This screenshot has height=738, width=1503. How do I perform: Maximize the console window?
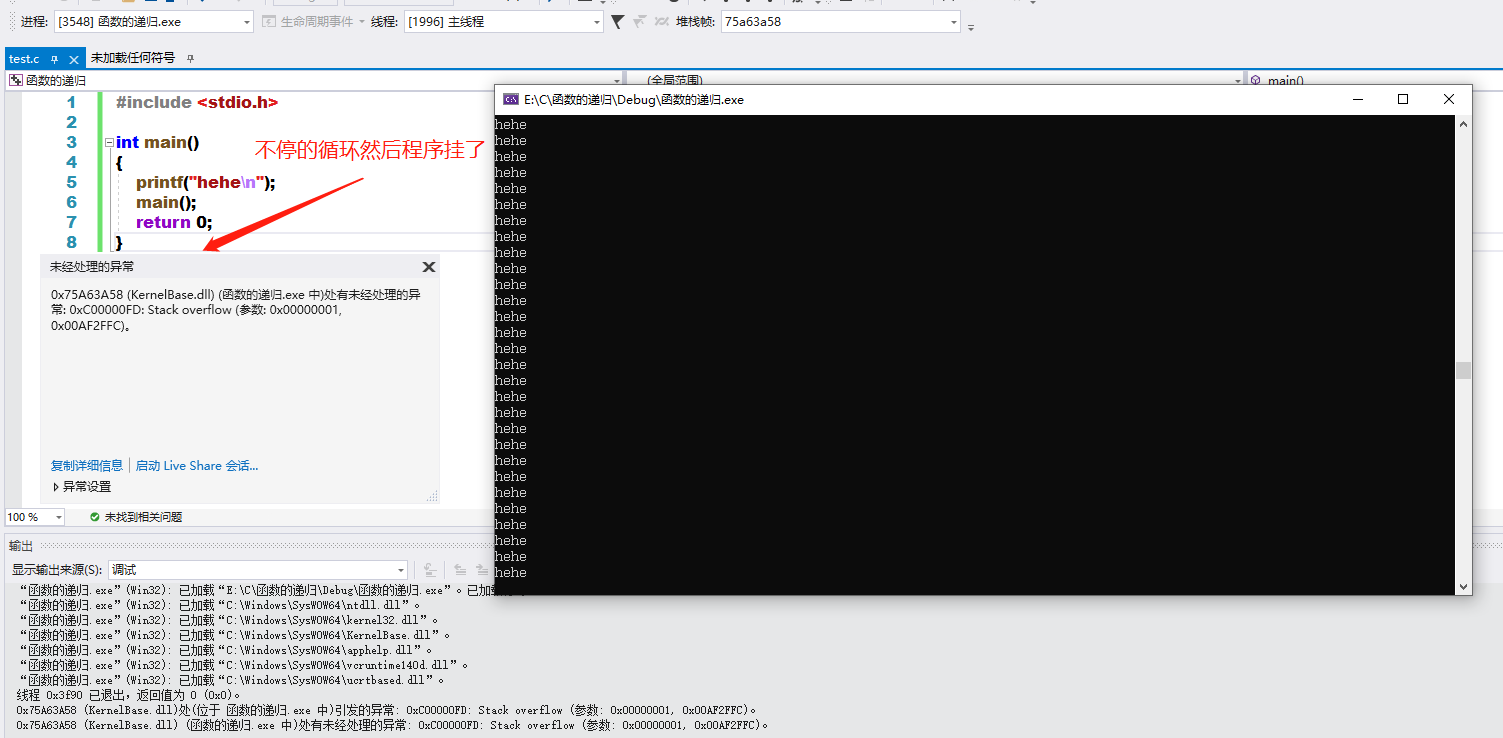pos(1403,99)
